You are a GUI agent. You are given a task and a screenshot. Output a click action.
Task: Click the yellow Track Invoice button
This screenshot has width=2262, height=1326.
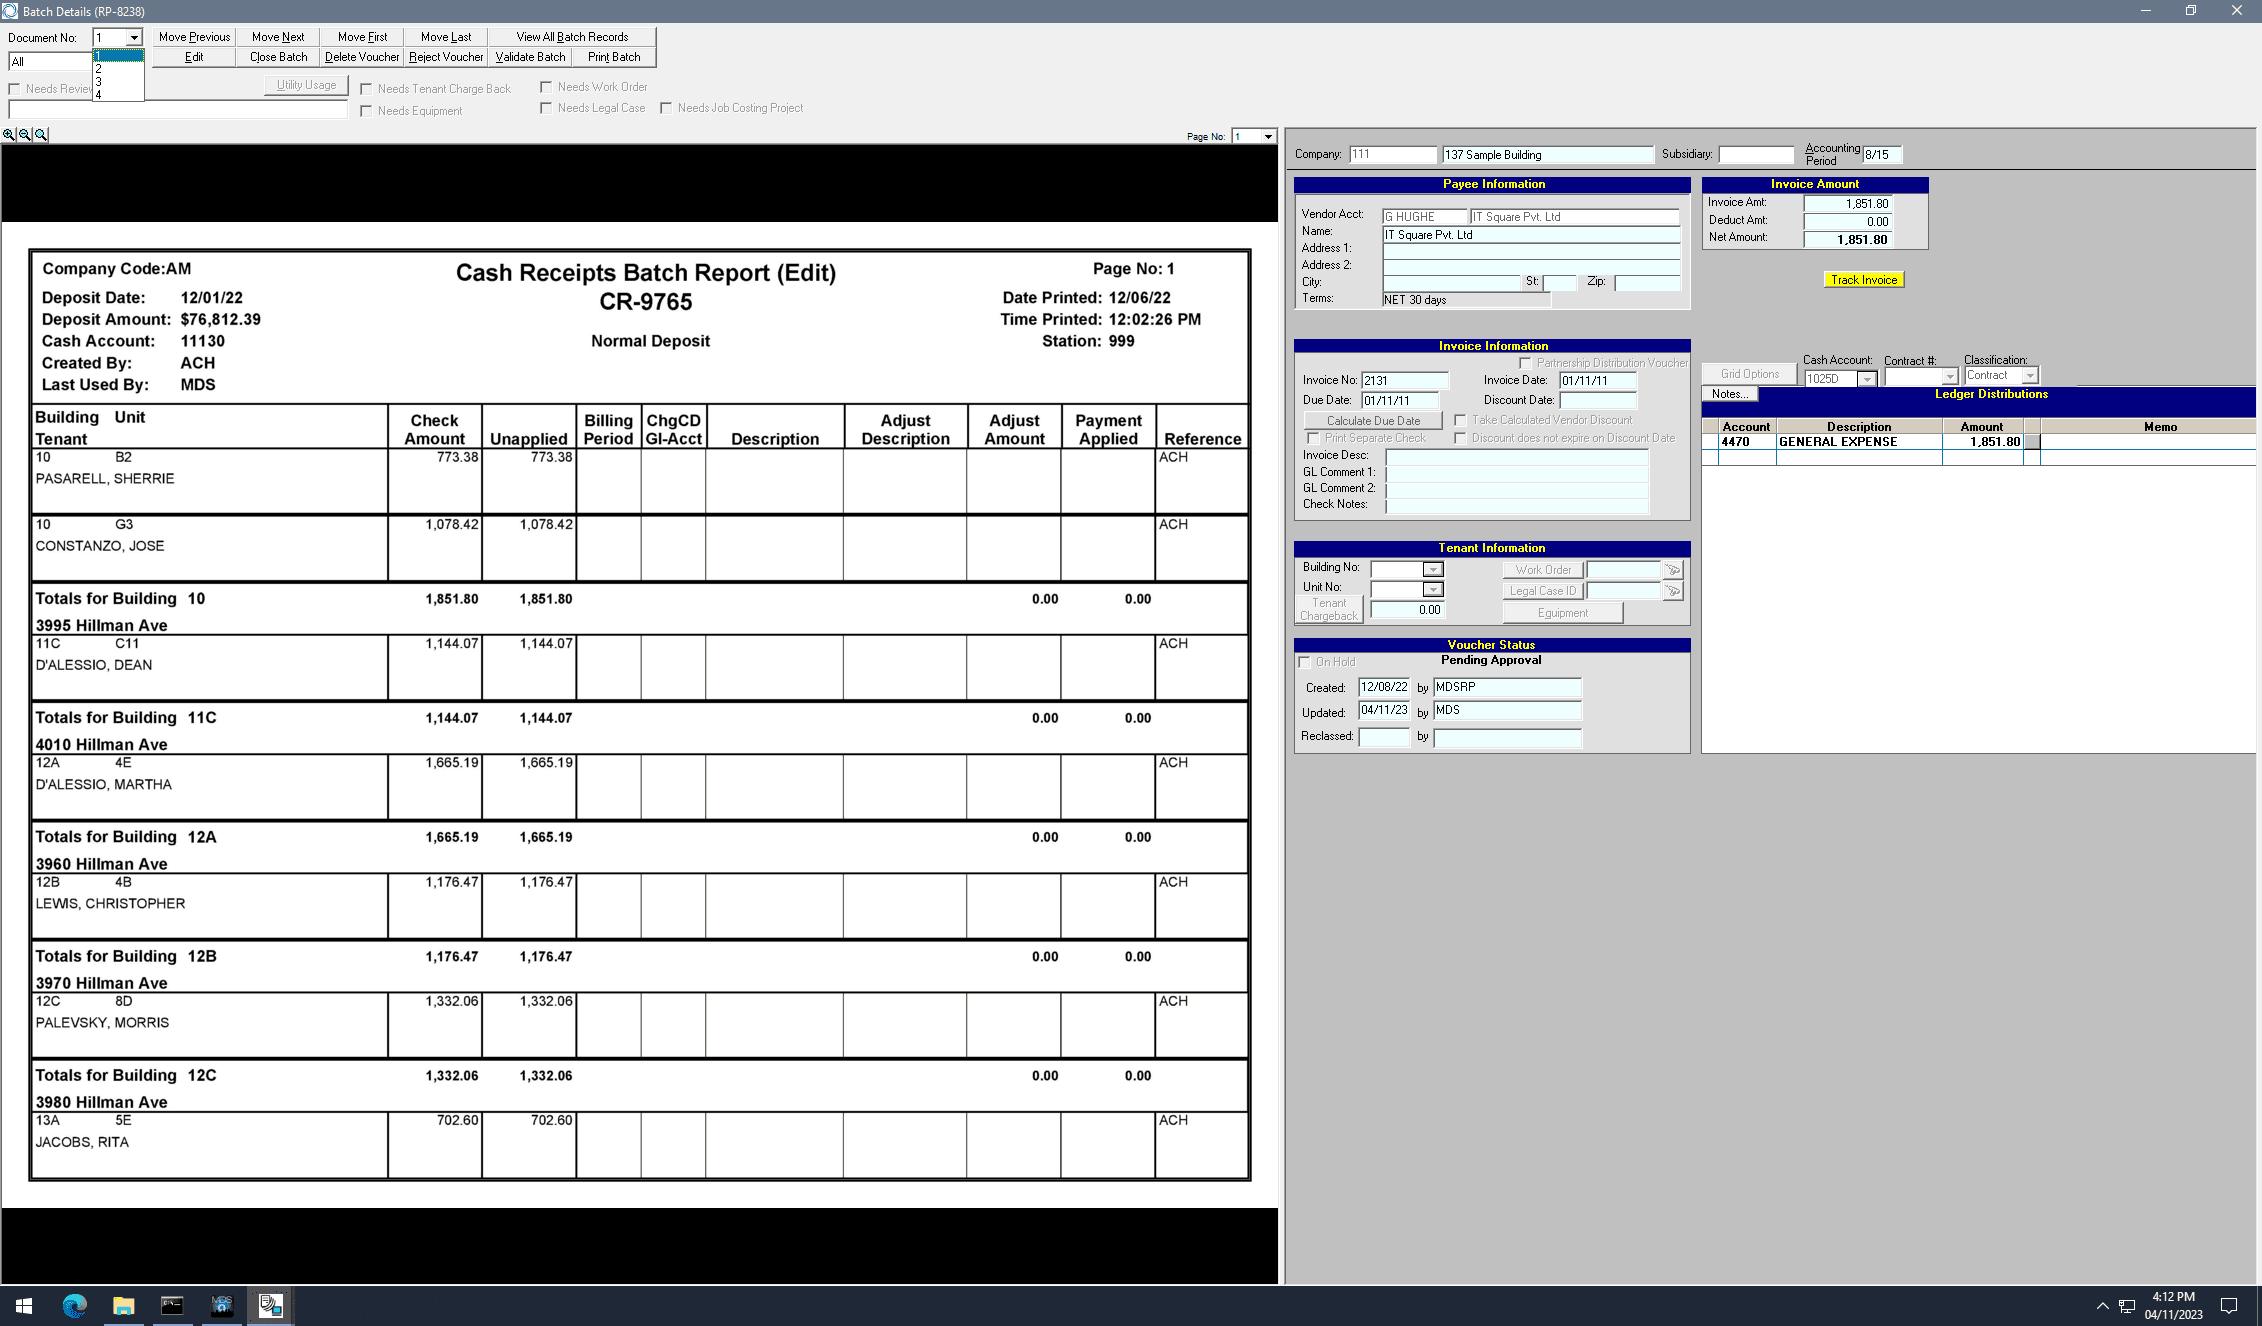[1863, 280]
